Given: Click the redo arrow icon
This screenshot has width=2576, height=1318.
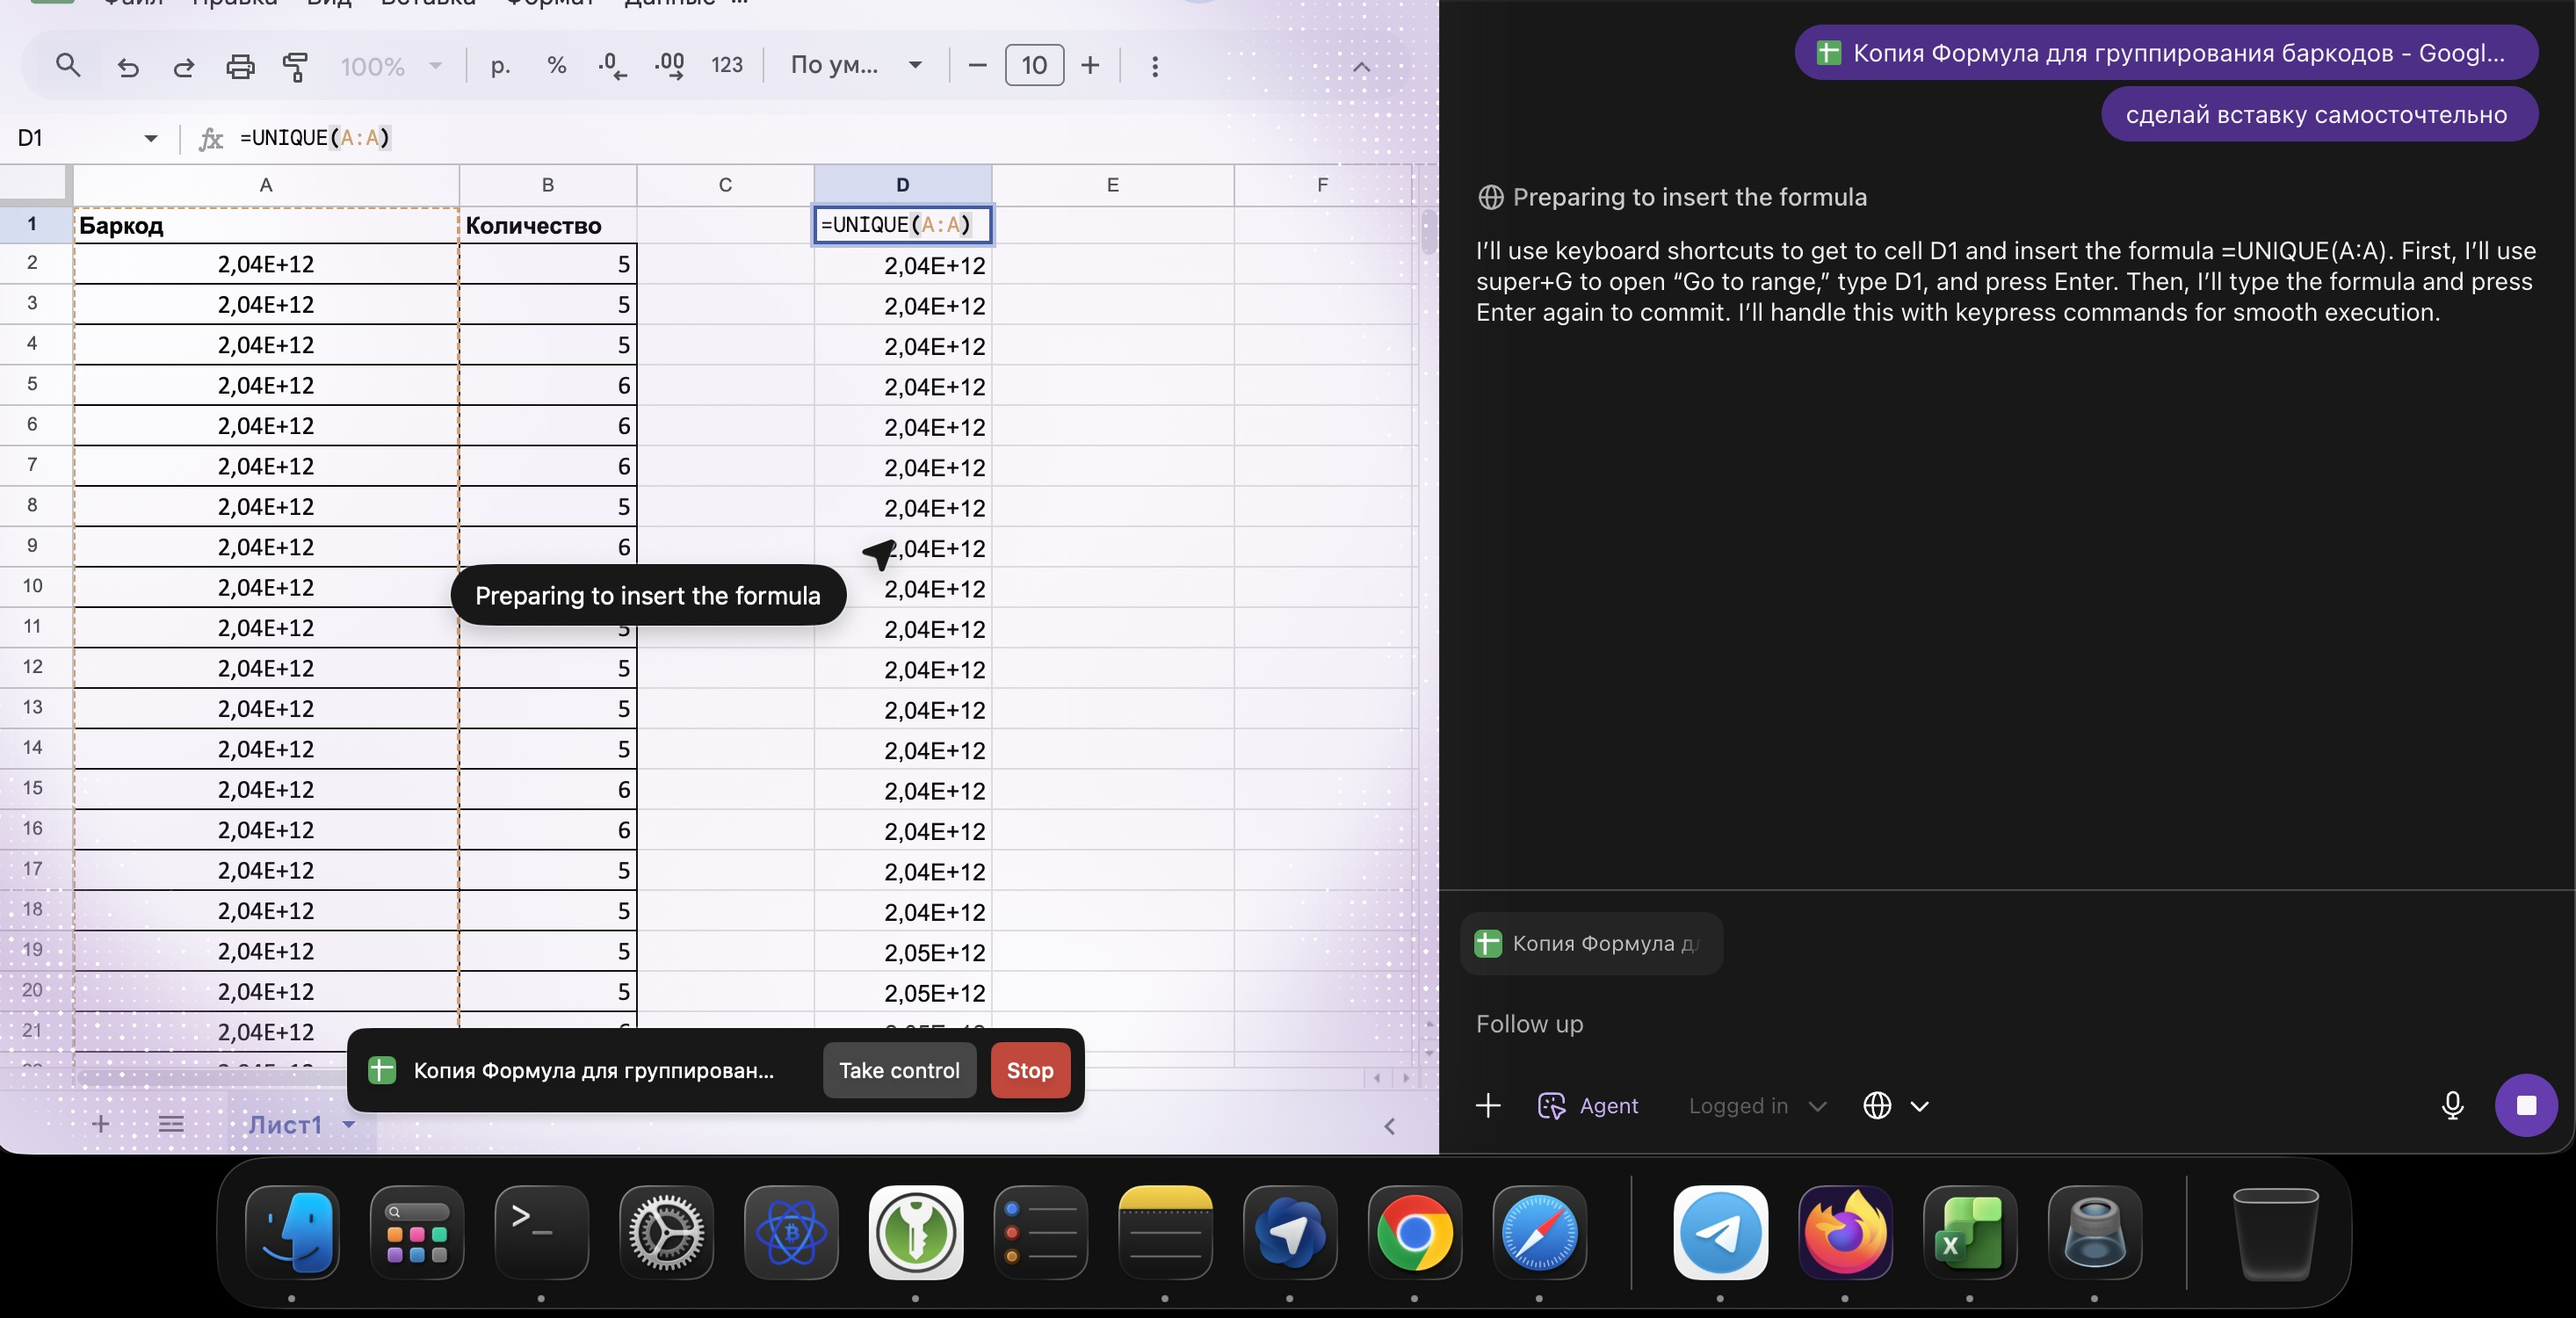Looking at the screenshot, I should click(184, 67).
